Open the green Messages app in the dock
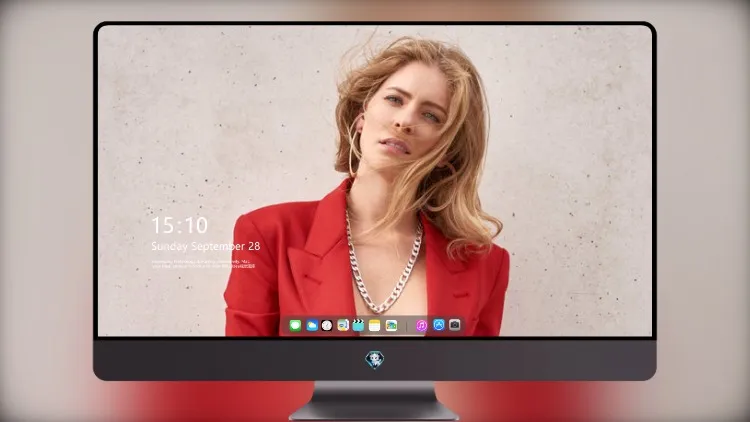The image size is (750, 422). click(295, 326)
